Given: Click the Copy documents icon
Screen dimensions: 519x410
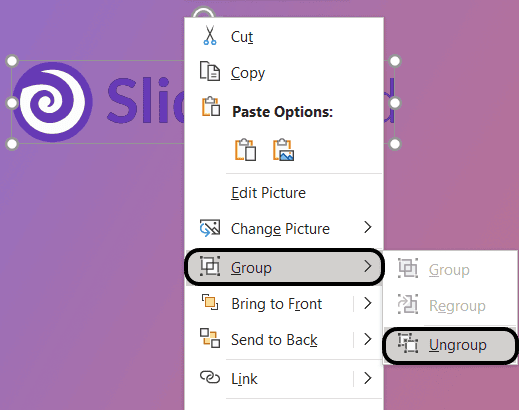Looking at the screenshot, I should click(210, 71).
